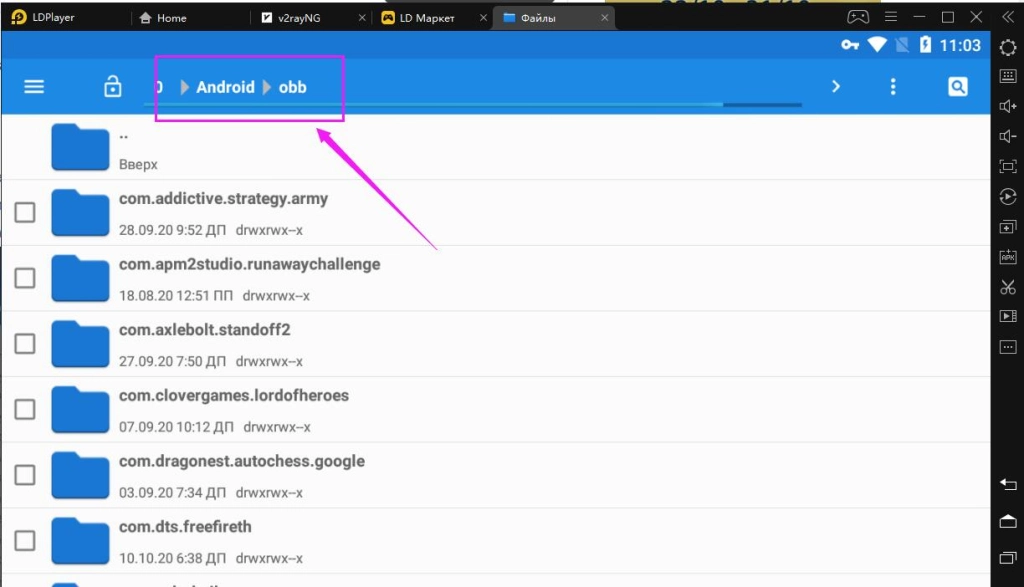
Task: Open the hamburger navigation menu
Action: pyautogui.click(x=34, y=87)
